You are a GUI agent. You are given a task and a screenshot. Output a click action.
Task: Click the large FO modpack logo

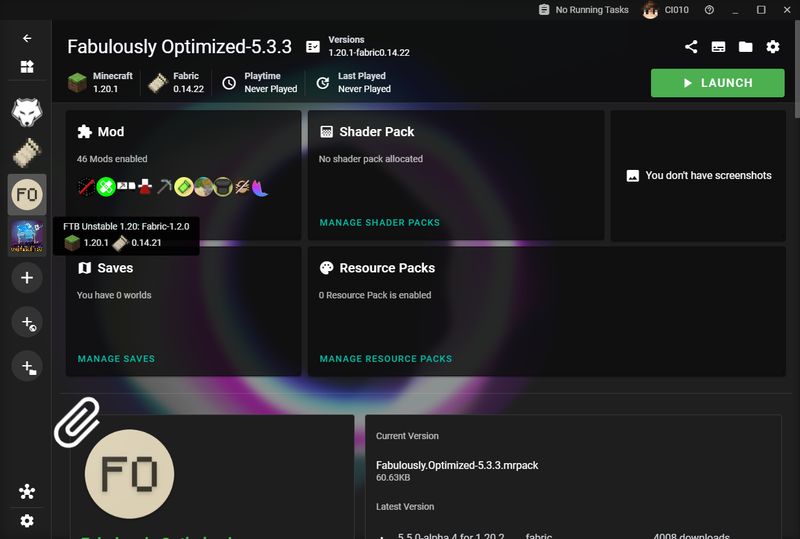pos(130,474)
